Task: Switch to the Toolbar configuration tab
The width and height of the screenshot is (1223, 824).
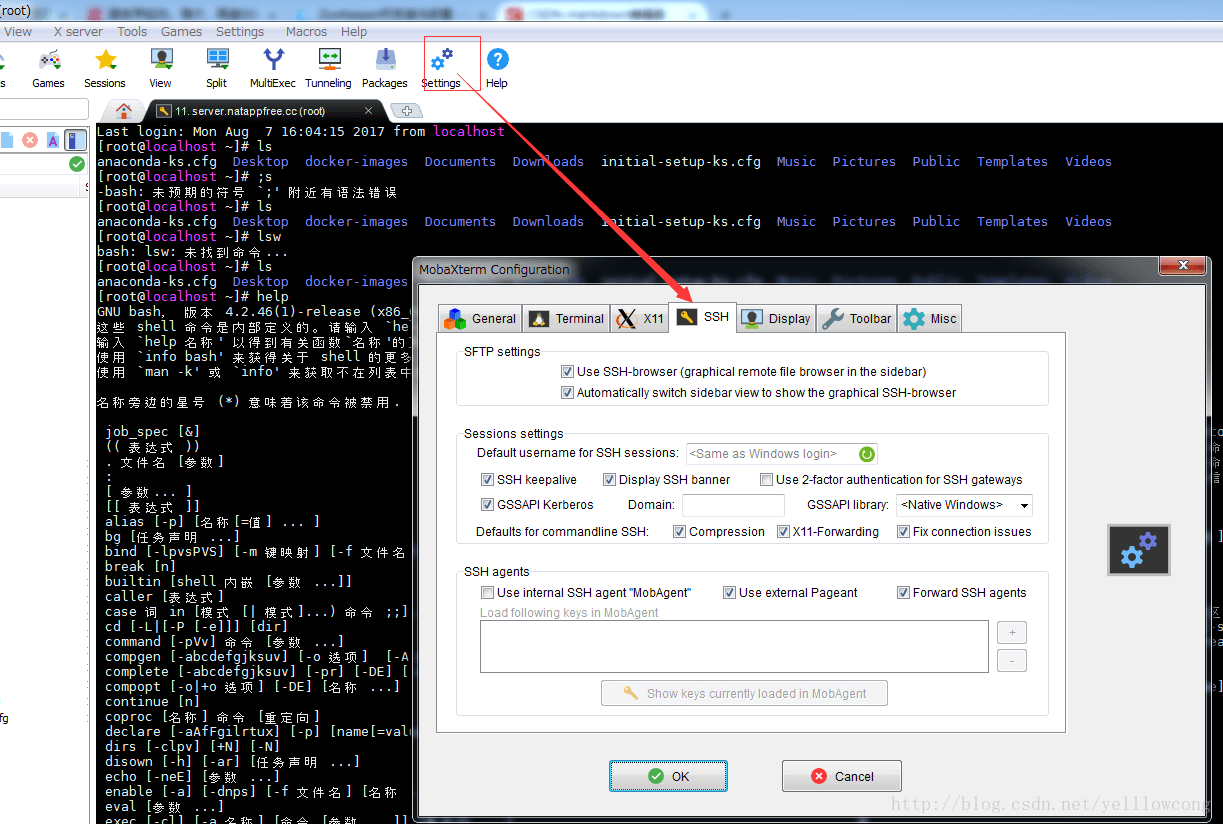Action: (x=857, y=319)
